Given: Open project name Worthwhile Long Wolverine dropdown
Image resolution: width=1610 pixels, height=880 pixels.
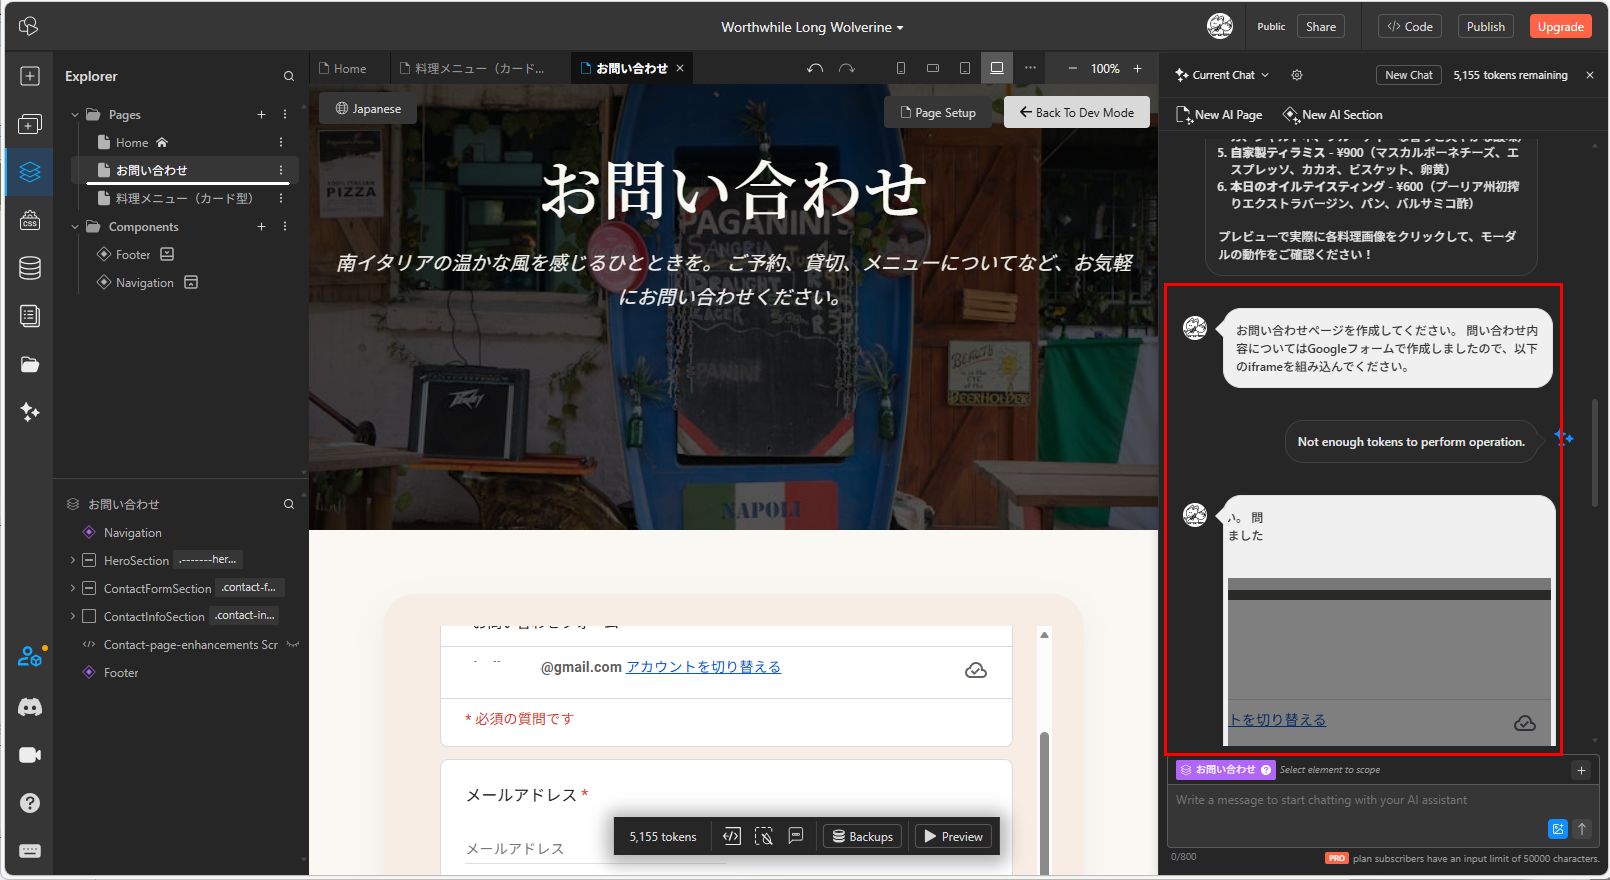Looking at the screenshot, I should point(812,27).
